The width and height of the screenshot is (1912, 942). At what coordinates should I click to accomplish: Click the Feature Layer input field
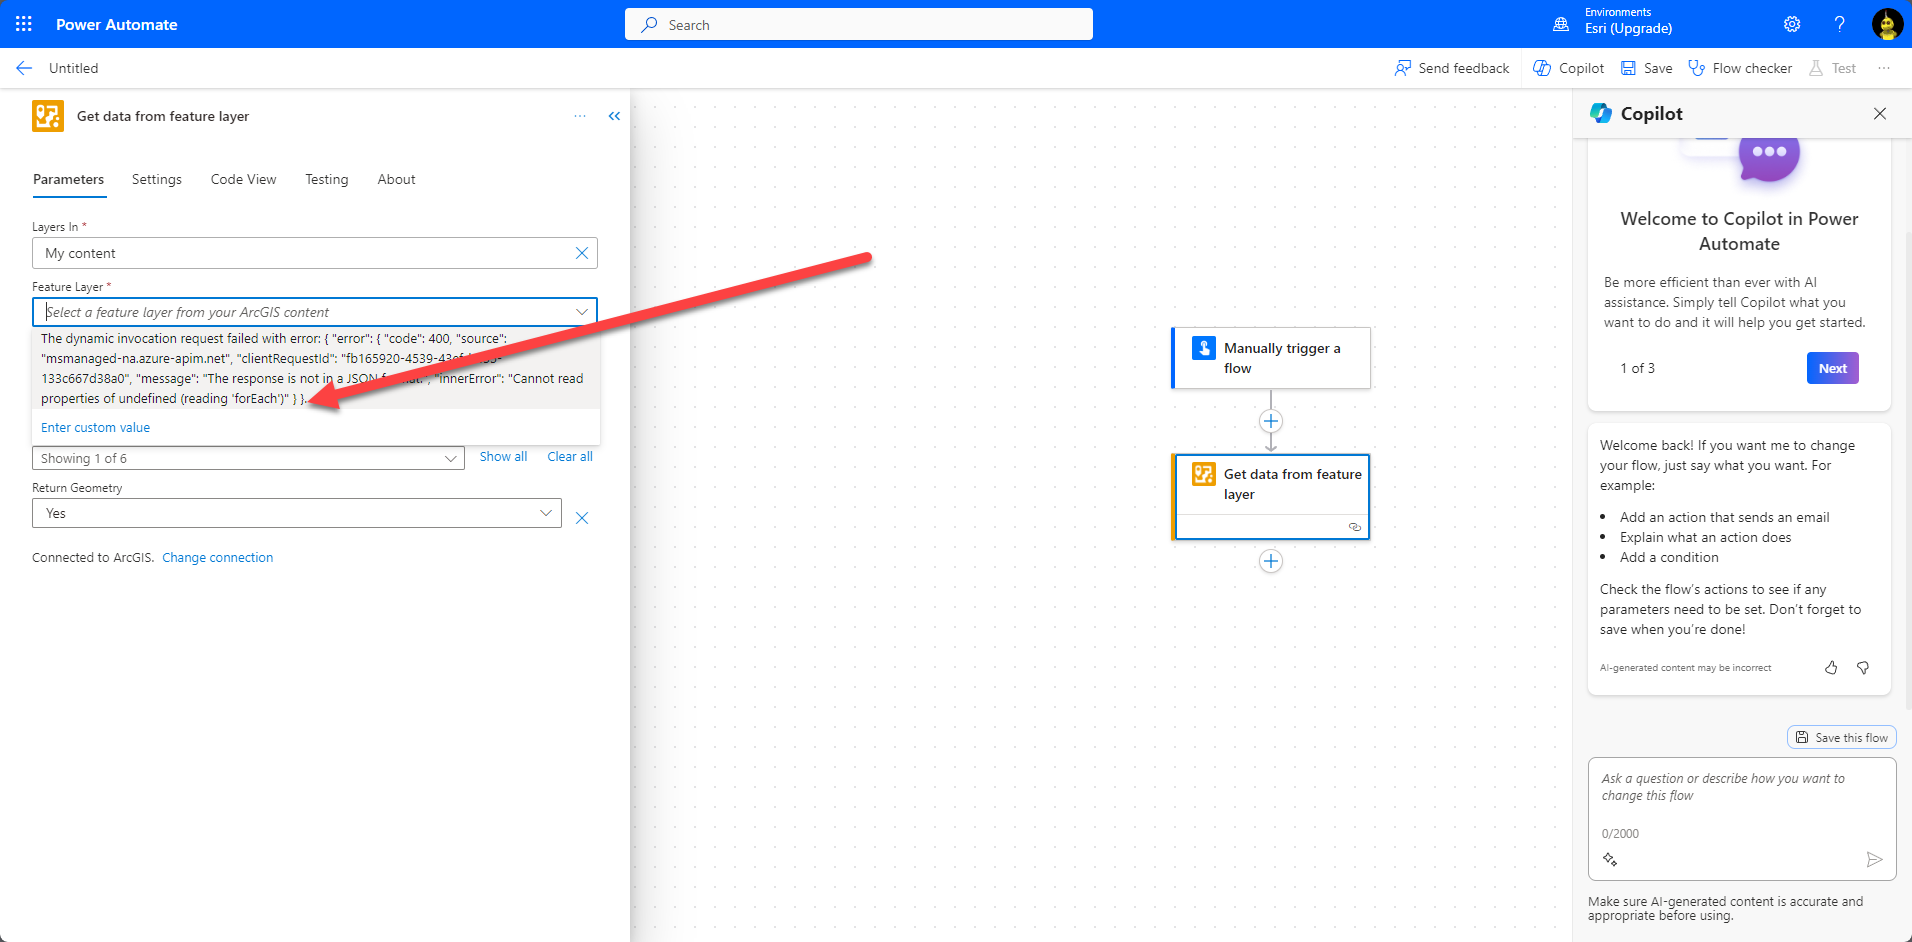coord(314,312)
